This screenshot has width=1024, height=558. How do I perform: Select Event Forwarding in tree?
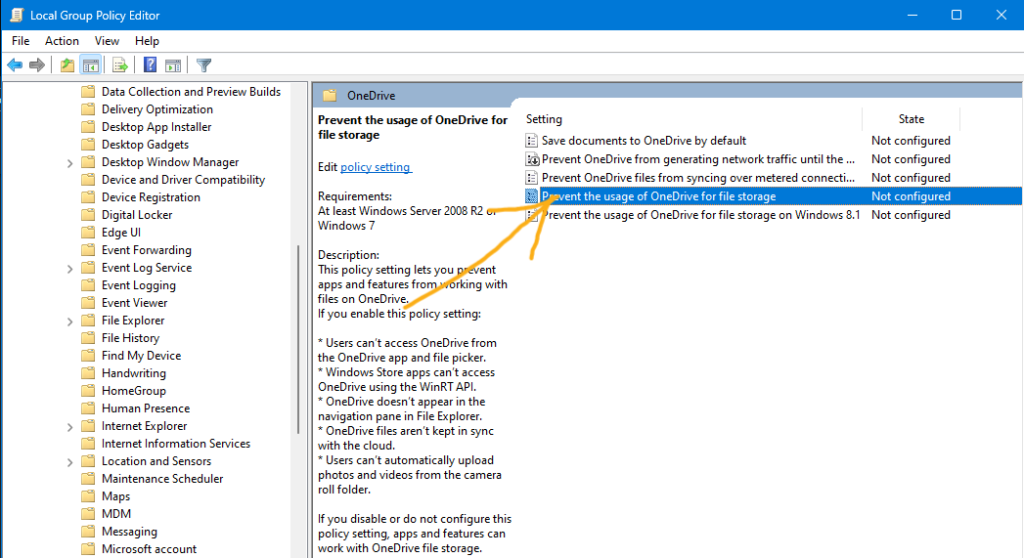(146, 250)
